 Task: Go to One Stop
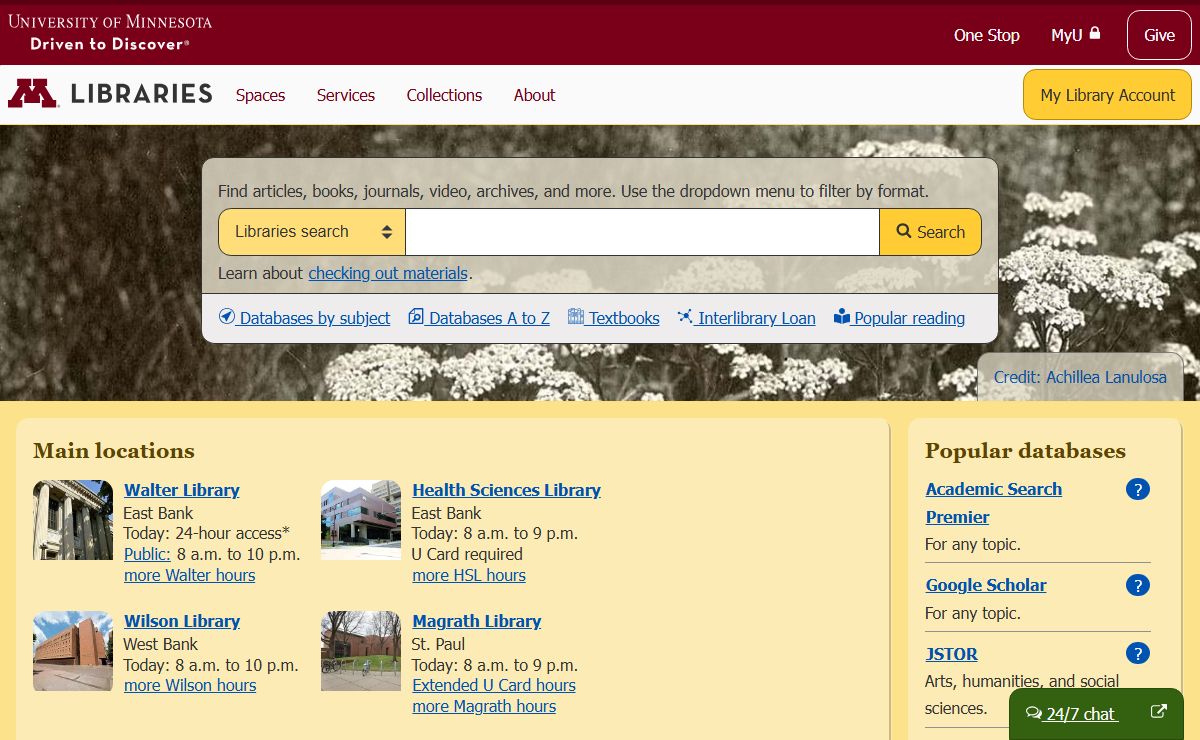click(987, 35)
